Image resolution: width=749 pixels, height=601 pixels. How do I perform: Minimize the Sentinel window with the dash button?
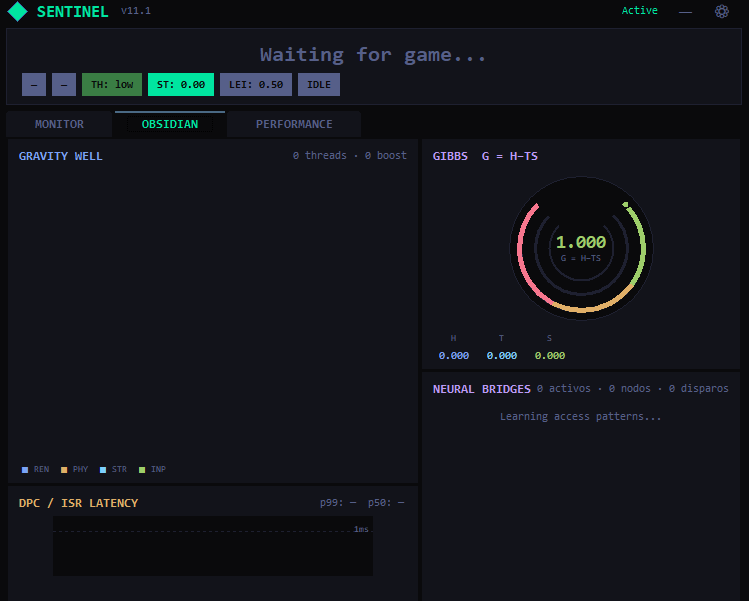pyautogui.click(x=685, y=11)
